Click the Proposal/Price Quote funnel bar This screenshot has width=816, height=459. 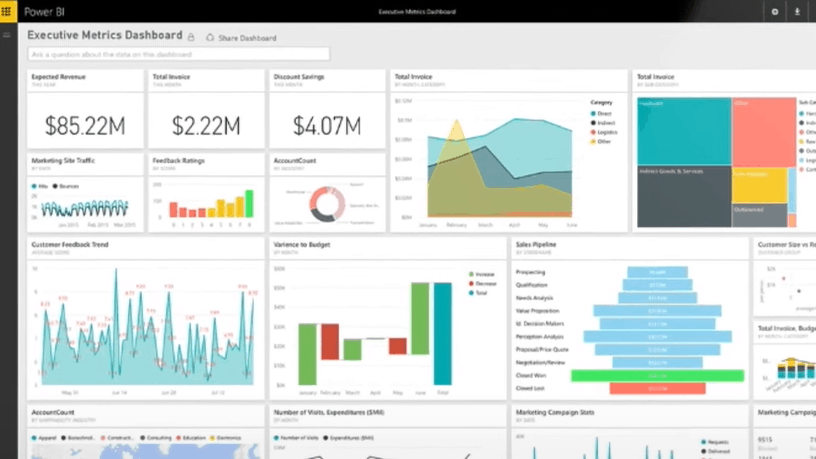pos(657,350)
